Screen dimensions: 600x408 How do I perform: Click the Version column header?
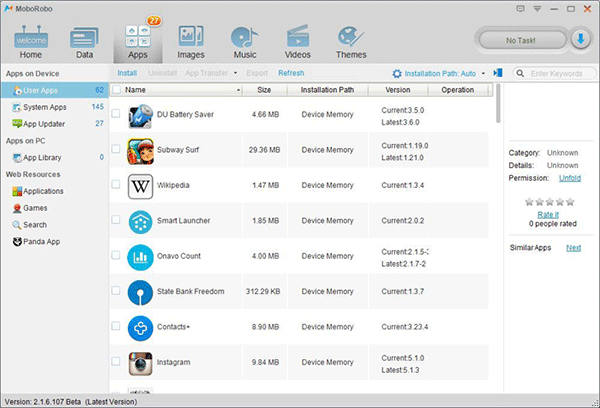(398, 90)
